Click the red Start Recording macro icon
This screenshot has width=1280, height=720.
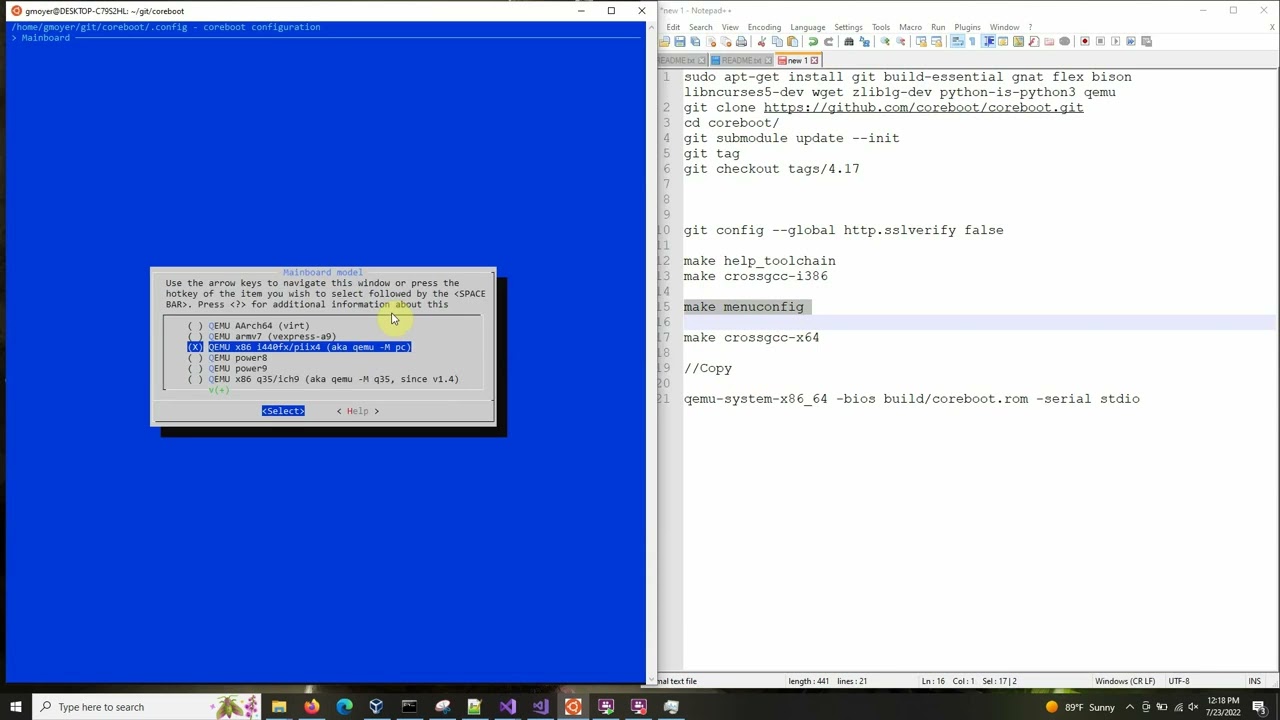[x=1085, y=41]
